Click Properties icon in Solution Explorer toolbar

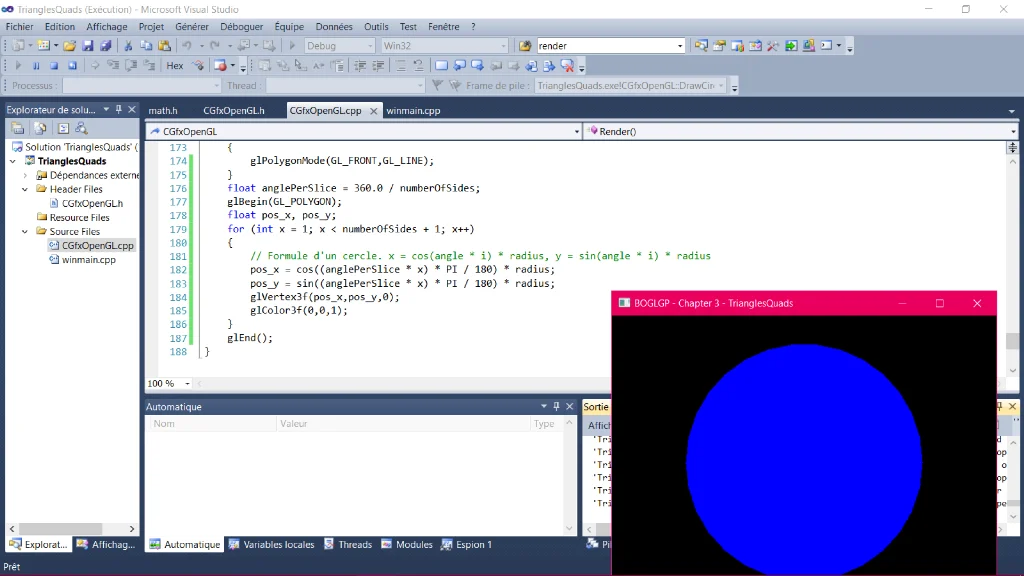click(18, 128)
